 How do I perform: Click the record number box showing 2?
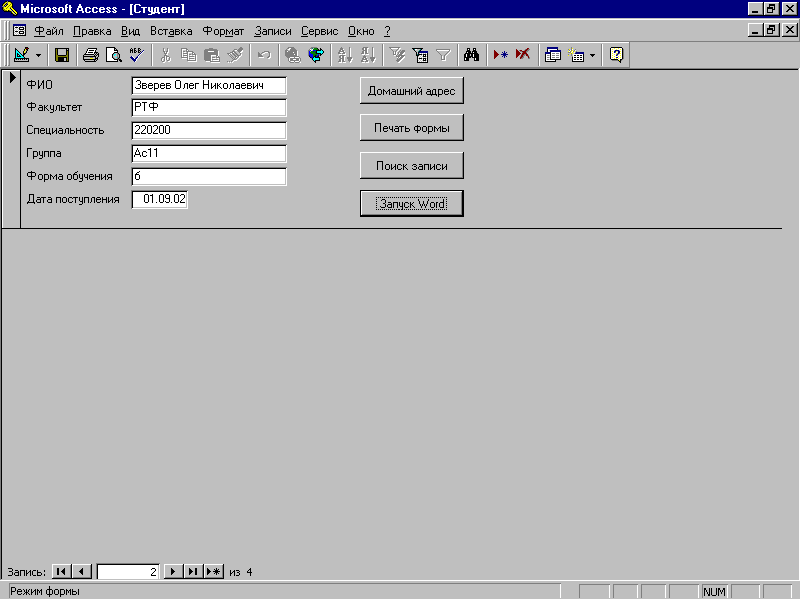tap(128, 571)
